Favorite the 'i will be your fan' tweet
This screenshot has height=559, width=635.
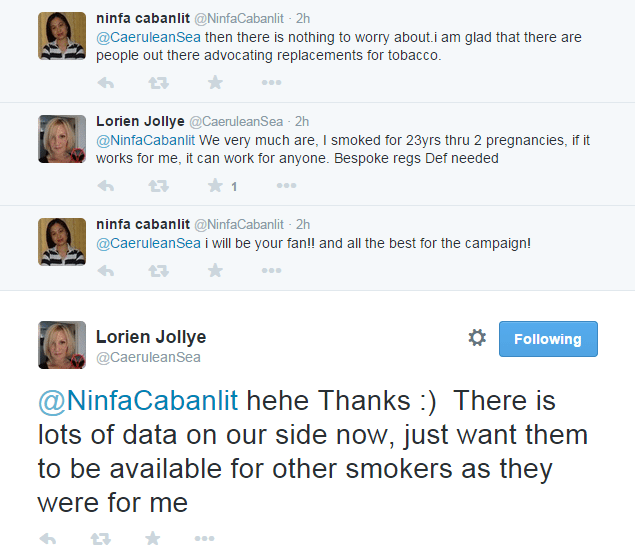[x=215, y=270]
